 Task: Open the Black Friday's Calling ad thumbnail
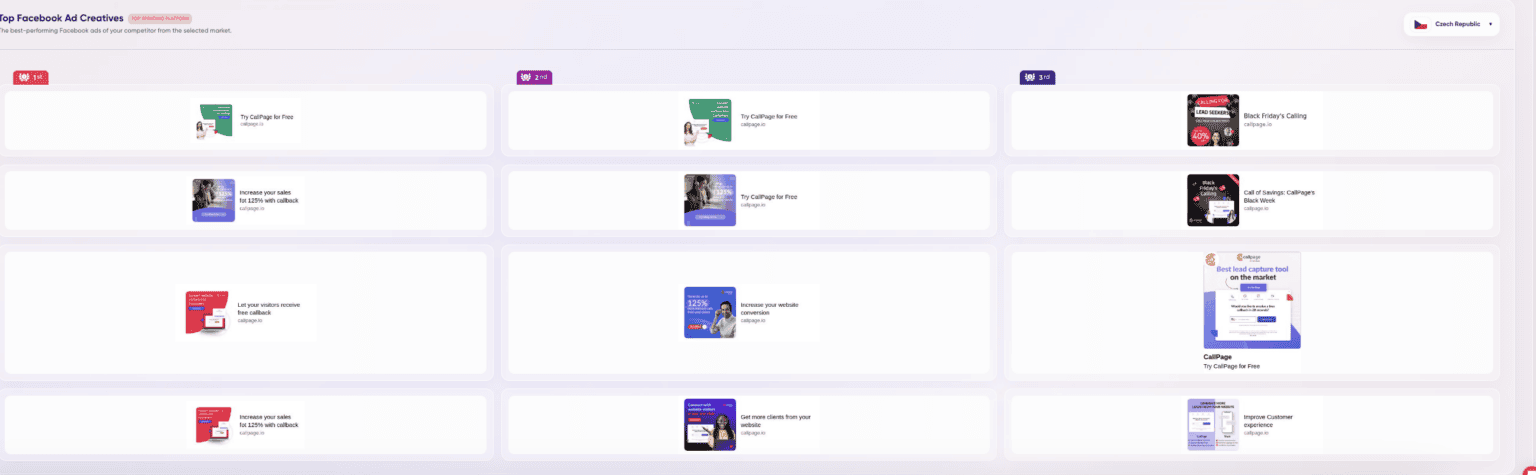[1213, 120]
